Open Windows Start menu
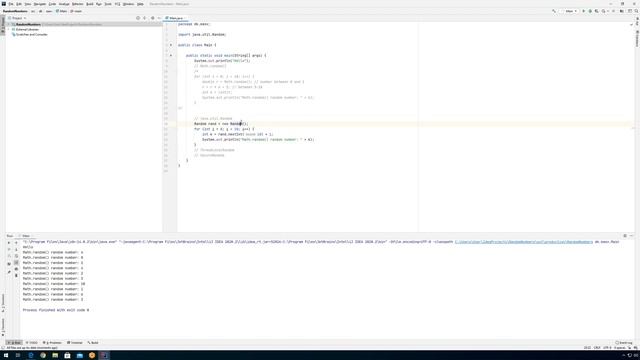Image resolution: width=640 pixels, height=360 pixels. coord(6,356)
